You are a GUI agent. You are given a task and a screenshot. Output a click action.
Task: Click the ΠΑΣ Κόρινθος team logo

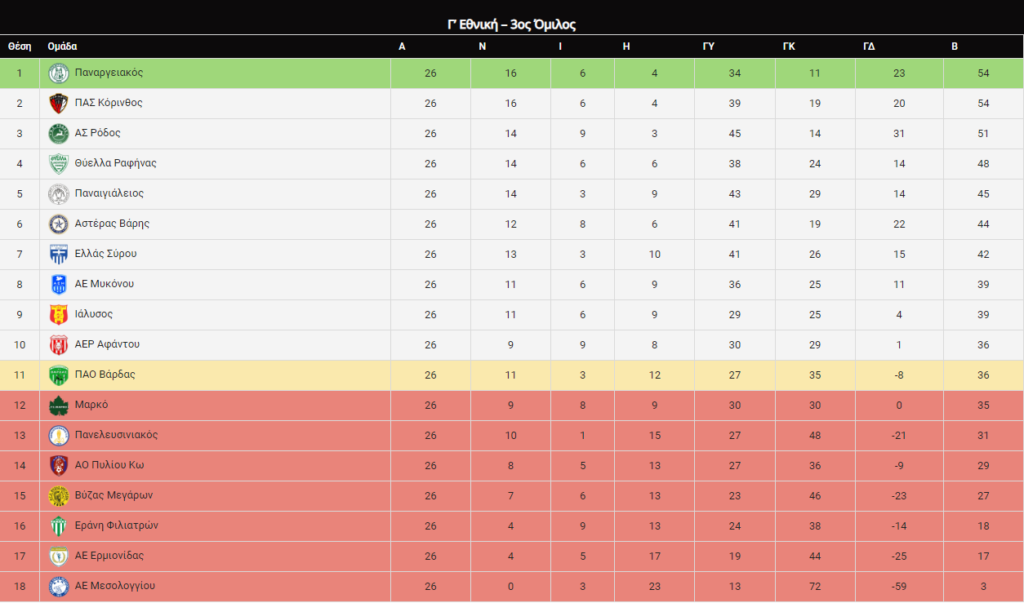59,103
